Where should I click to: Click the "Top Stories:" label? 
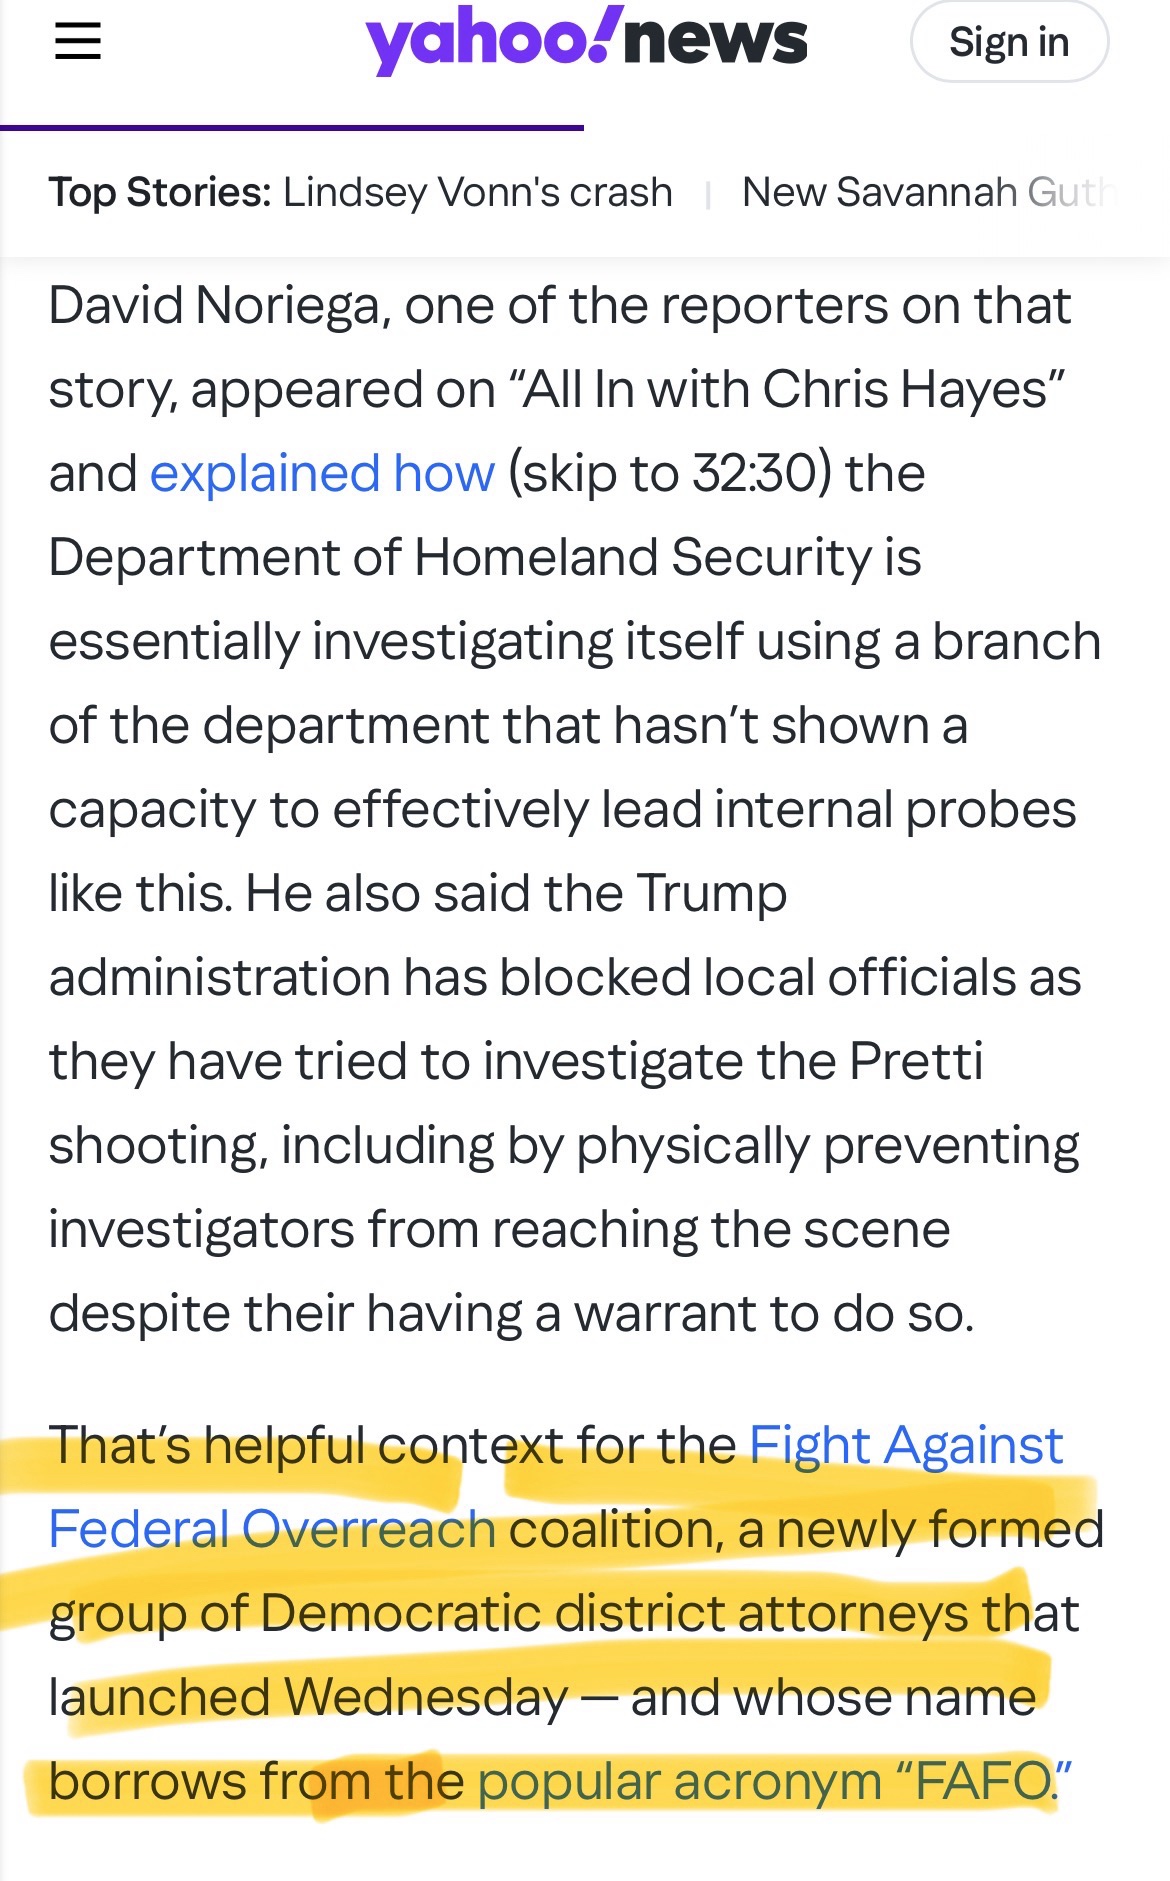click(160, 192)
